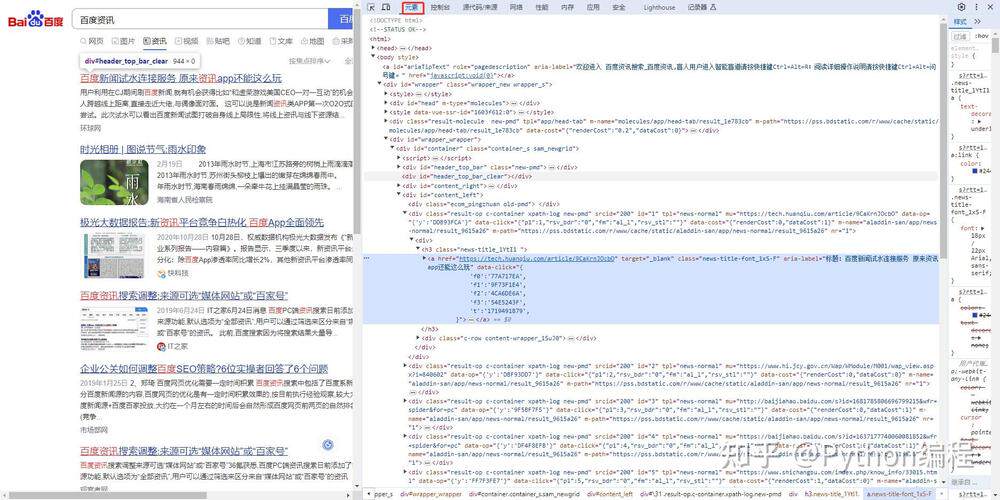Expand the <head> node
Image resolution: width=1000 pixels, height=500 pixels.
point(374,48)
